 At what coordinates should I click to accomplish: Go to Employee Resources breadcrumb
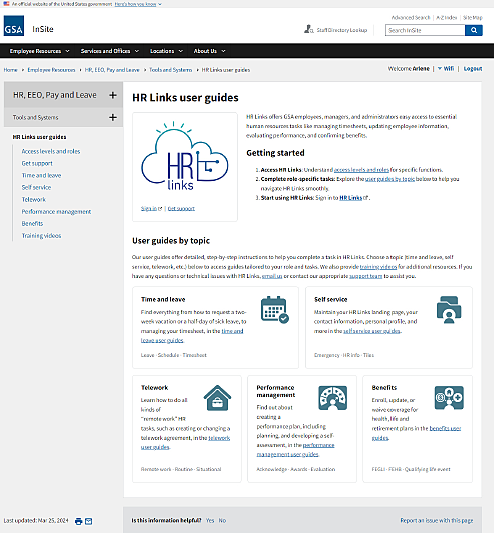51,70
